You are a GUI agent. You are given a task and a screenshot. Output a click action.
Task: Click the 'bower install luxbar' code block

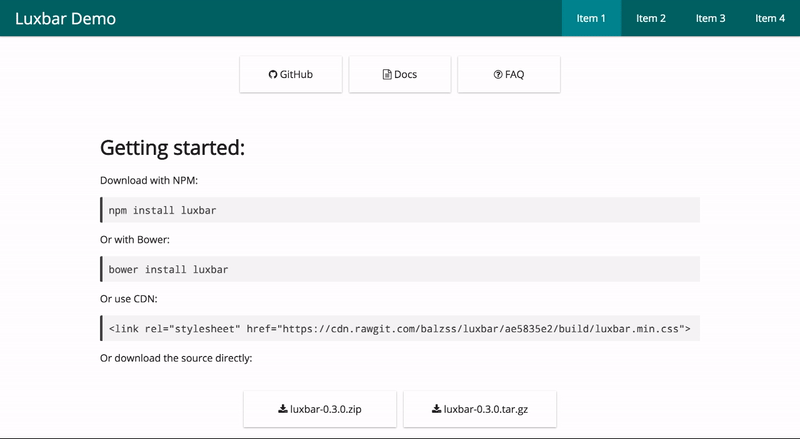(400, 269)
